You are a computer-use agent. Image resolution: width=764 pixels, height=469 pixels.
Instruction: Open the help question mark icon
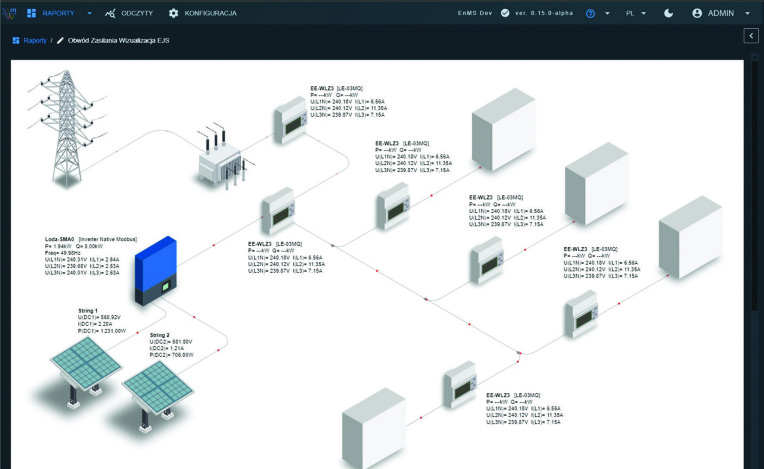pos(590,14)
